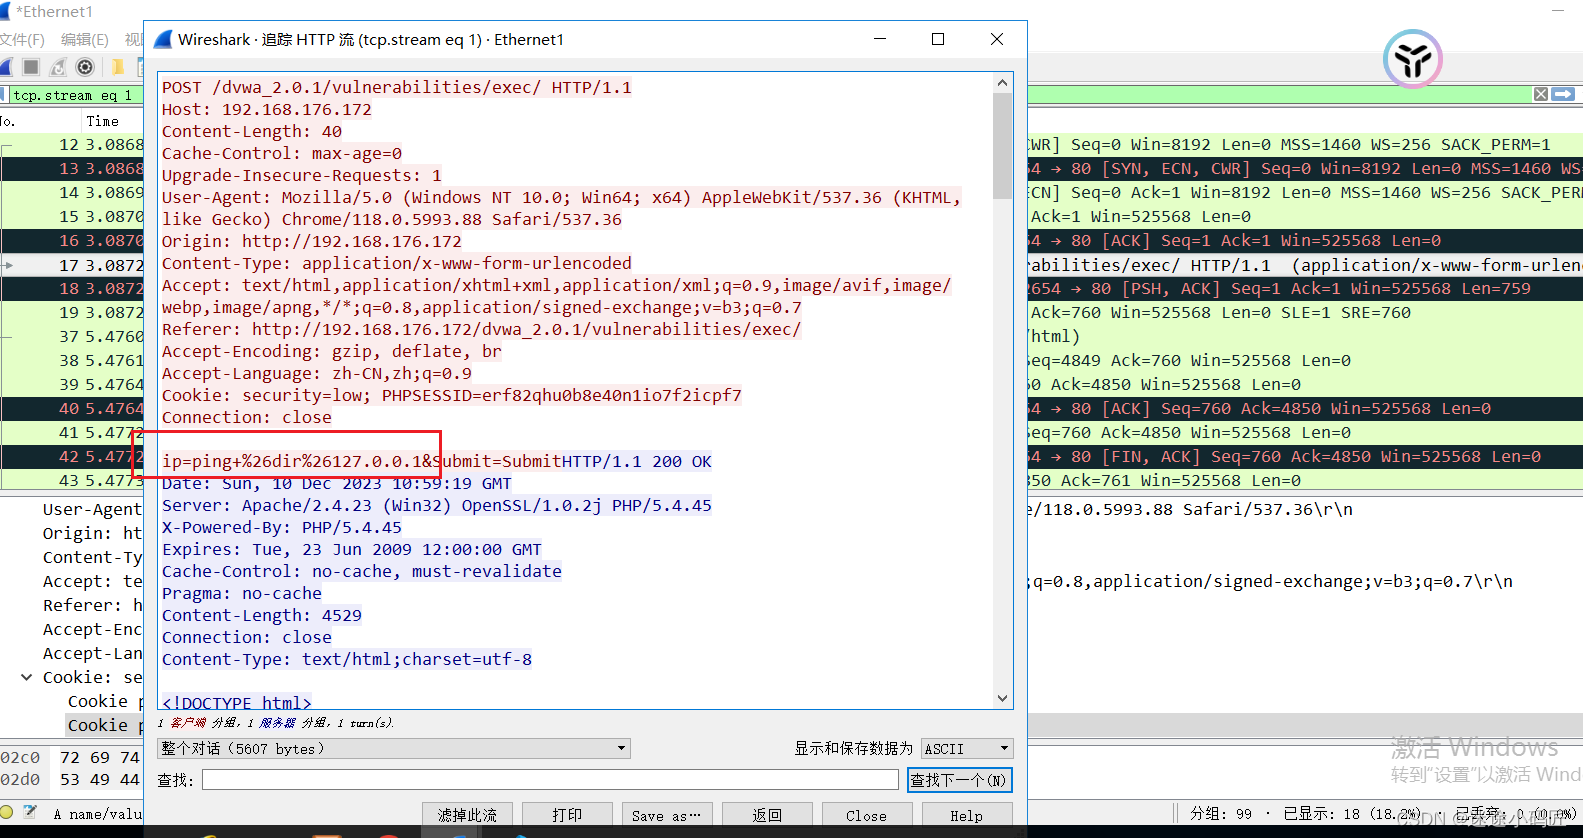The width and height of the screenshot is (1583, 838).
Task: Click scroll-up arrow of stream text area
Action: tap(1002, 83)
